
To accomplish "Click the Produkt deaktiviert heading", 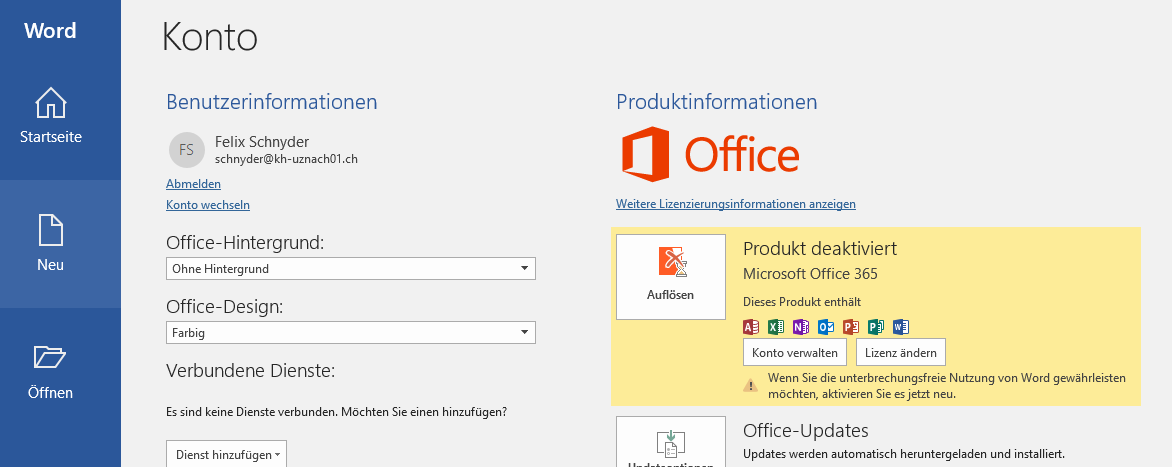I will click(820, 249).
